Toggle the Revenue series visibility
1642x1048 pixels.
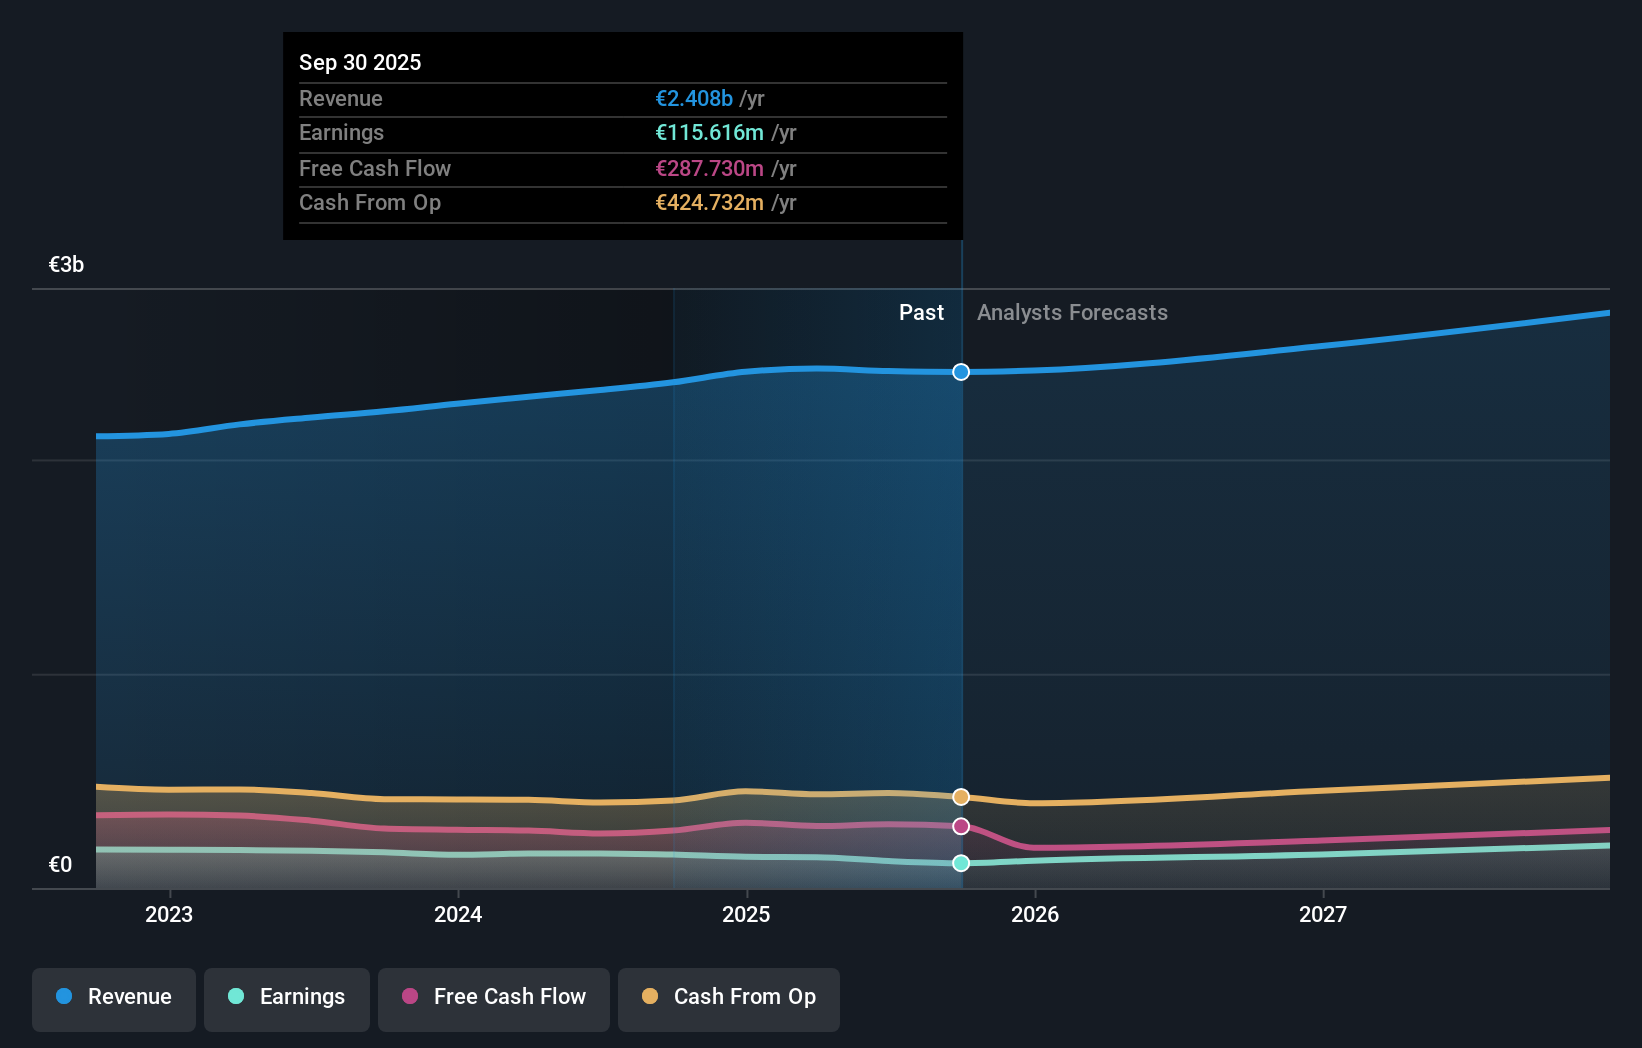(x=113, y=999)
